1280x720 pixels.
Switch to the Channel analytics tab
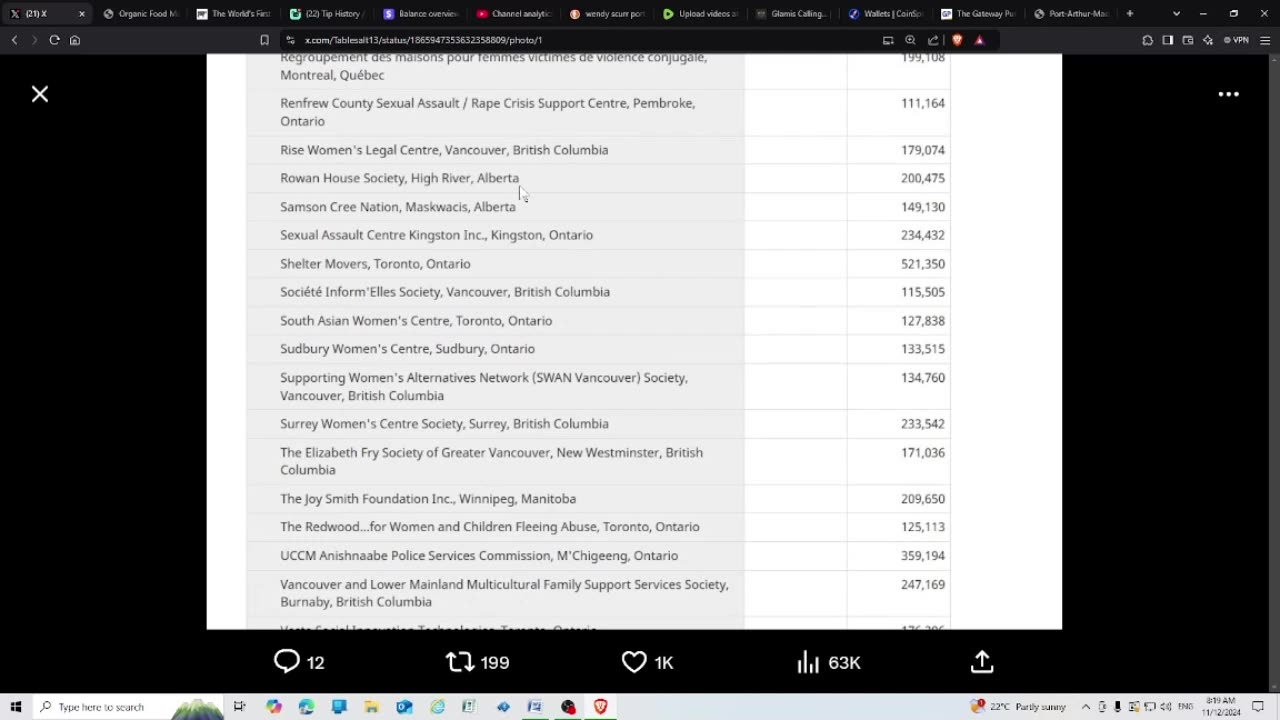coord(513,14)
